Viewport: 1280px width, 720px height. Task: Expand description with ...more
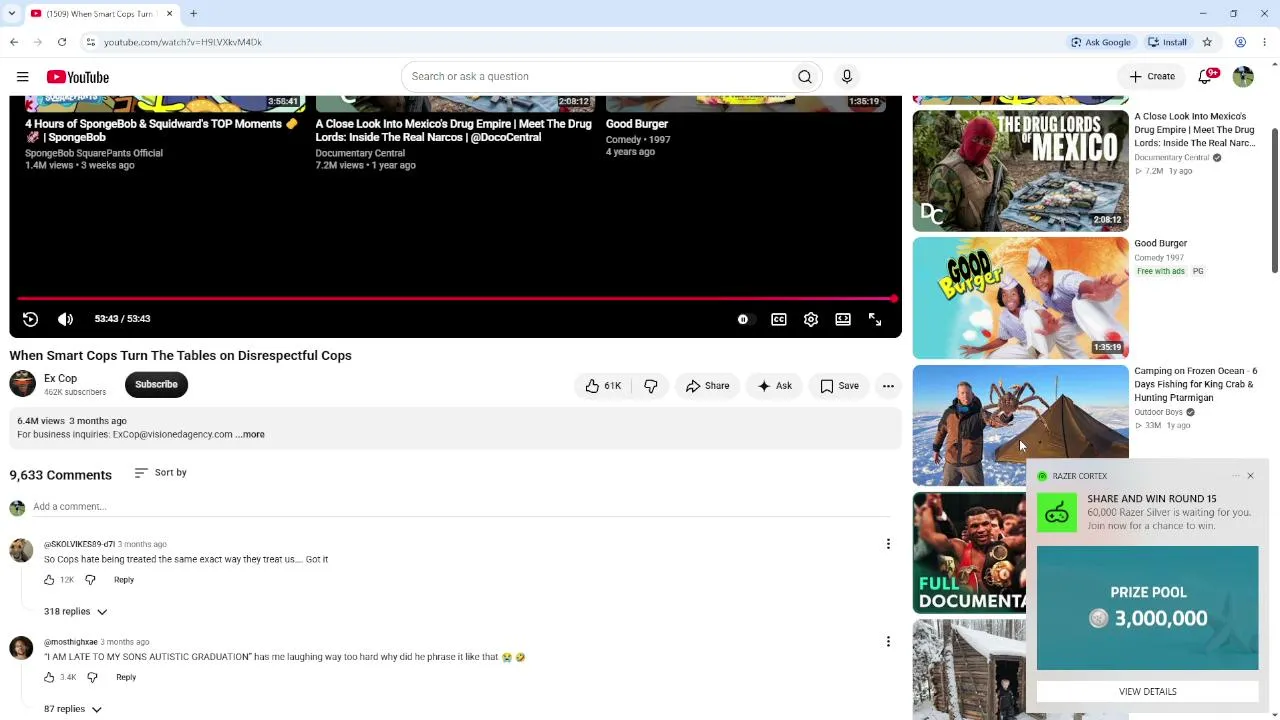[252, 435]
